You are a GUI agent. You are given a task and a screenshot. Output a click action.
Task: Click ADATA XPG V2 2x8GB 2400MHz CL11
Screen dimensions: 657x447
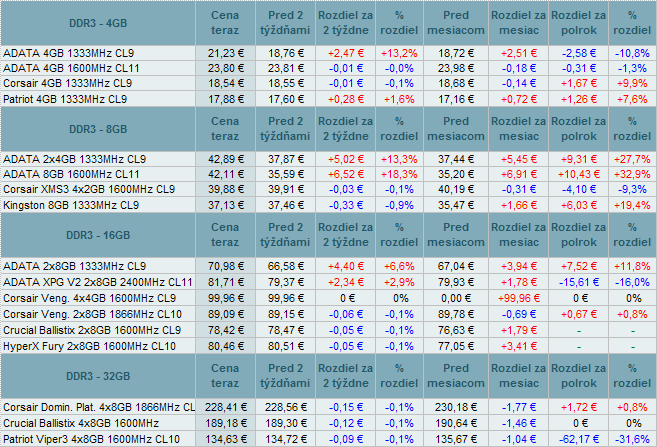(98, 282)
